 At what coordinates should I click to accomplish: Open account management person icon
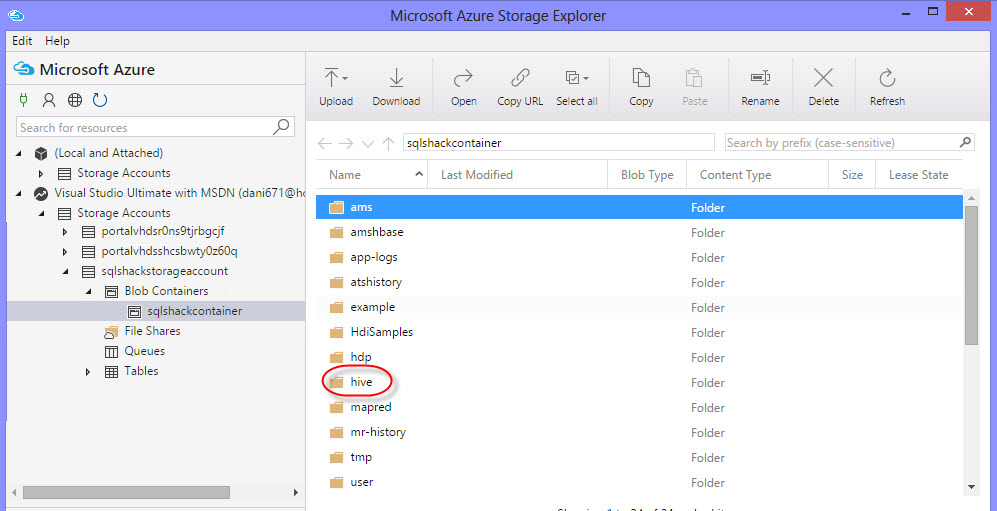48,100
